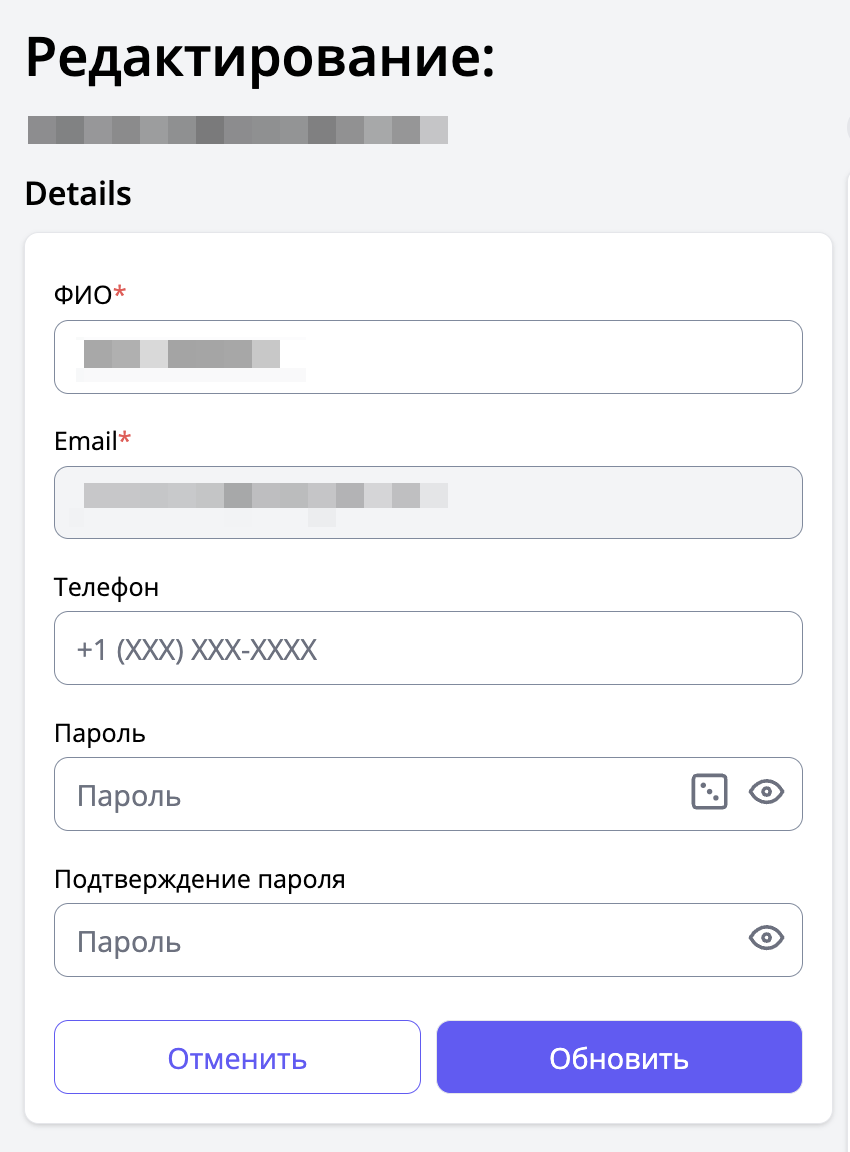
Task: Click the blurred subtitle under the page title
Action: click(237, 131)
